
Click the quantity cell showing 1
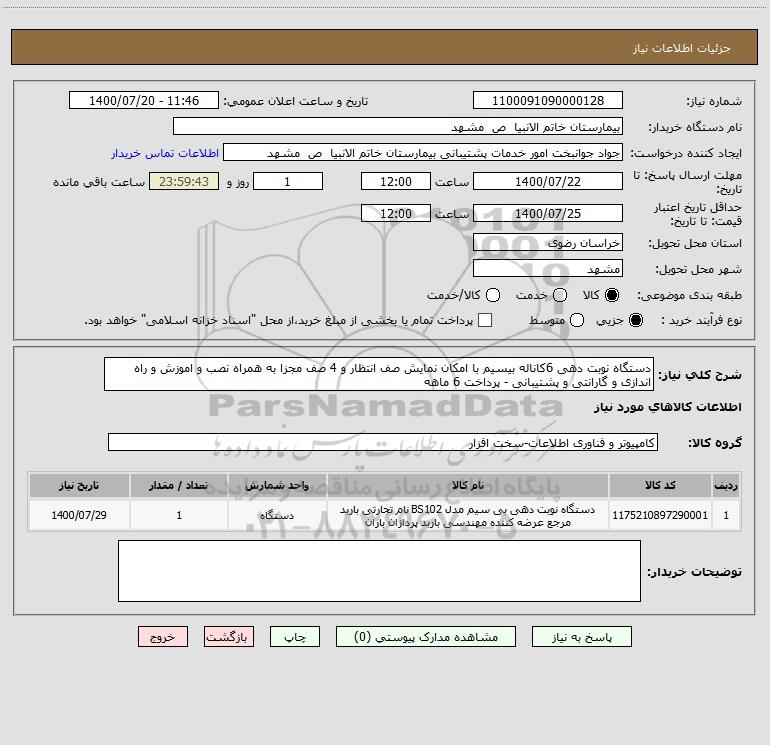coord(179,515)
